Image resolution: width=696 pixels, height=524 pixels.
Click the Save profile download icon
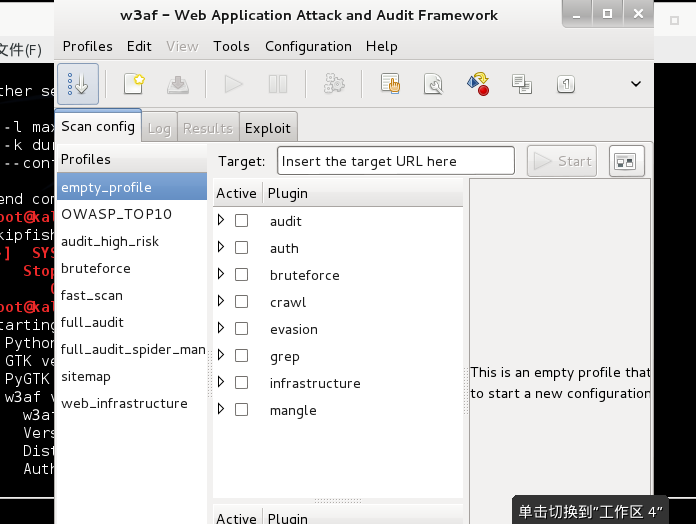pyautogui.click(x=178, y=84)
